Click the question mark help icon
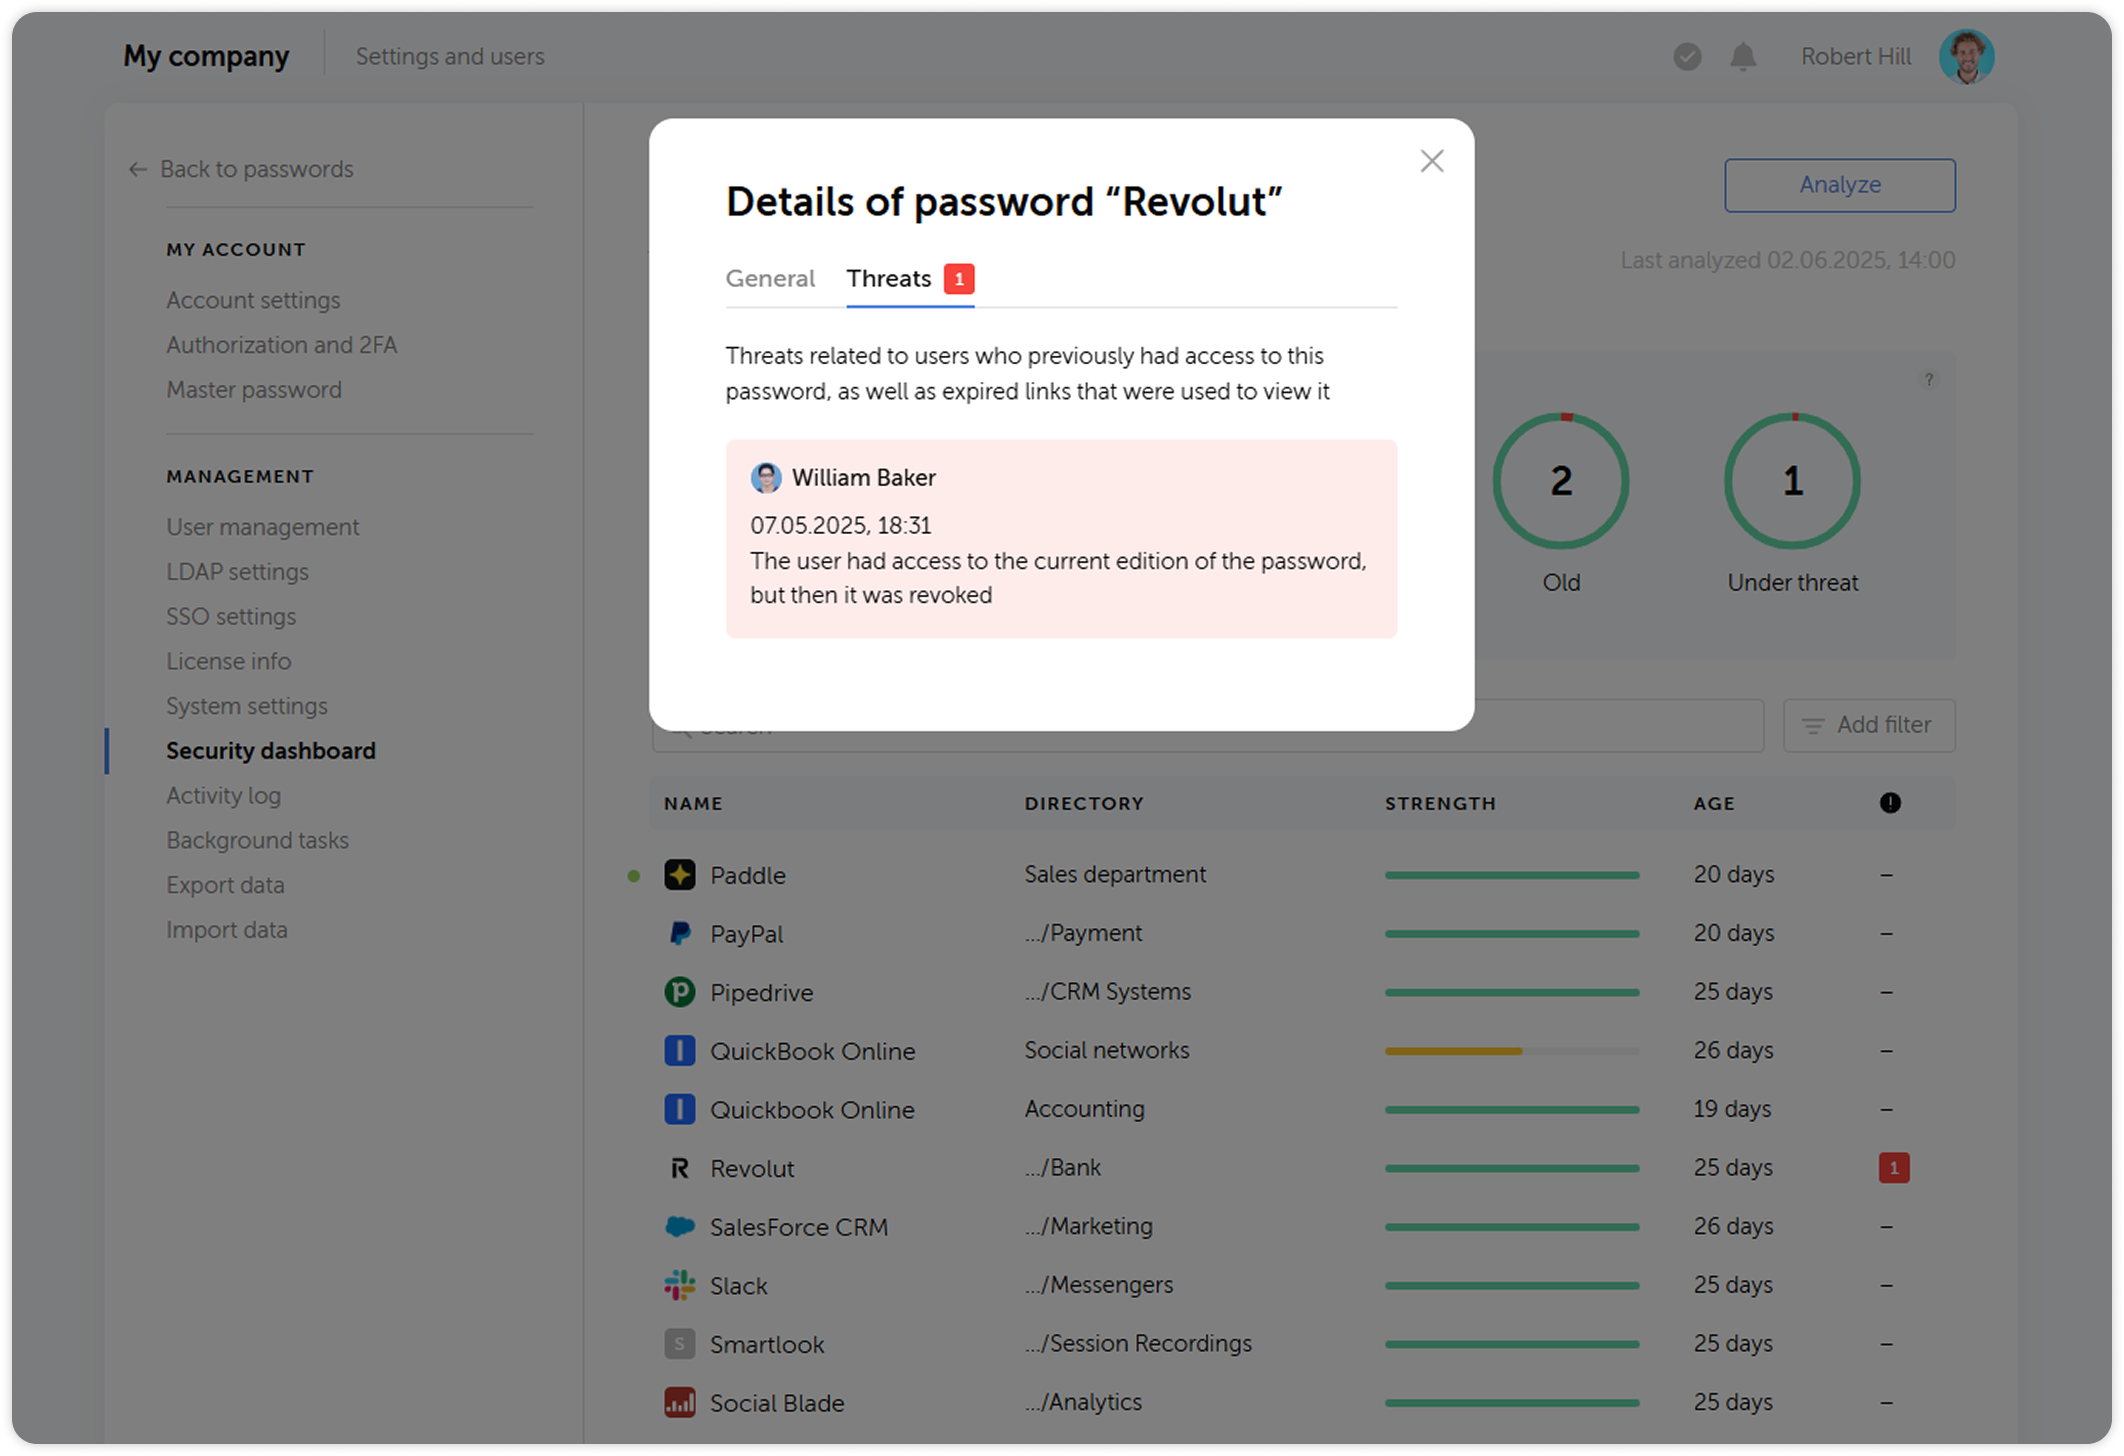 [x=1929, y=379]
